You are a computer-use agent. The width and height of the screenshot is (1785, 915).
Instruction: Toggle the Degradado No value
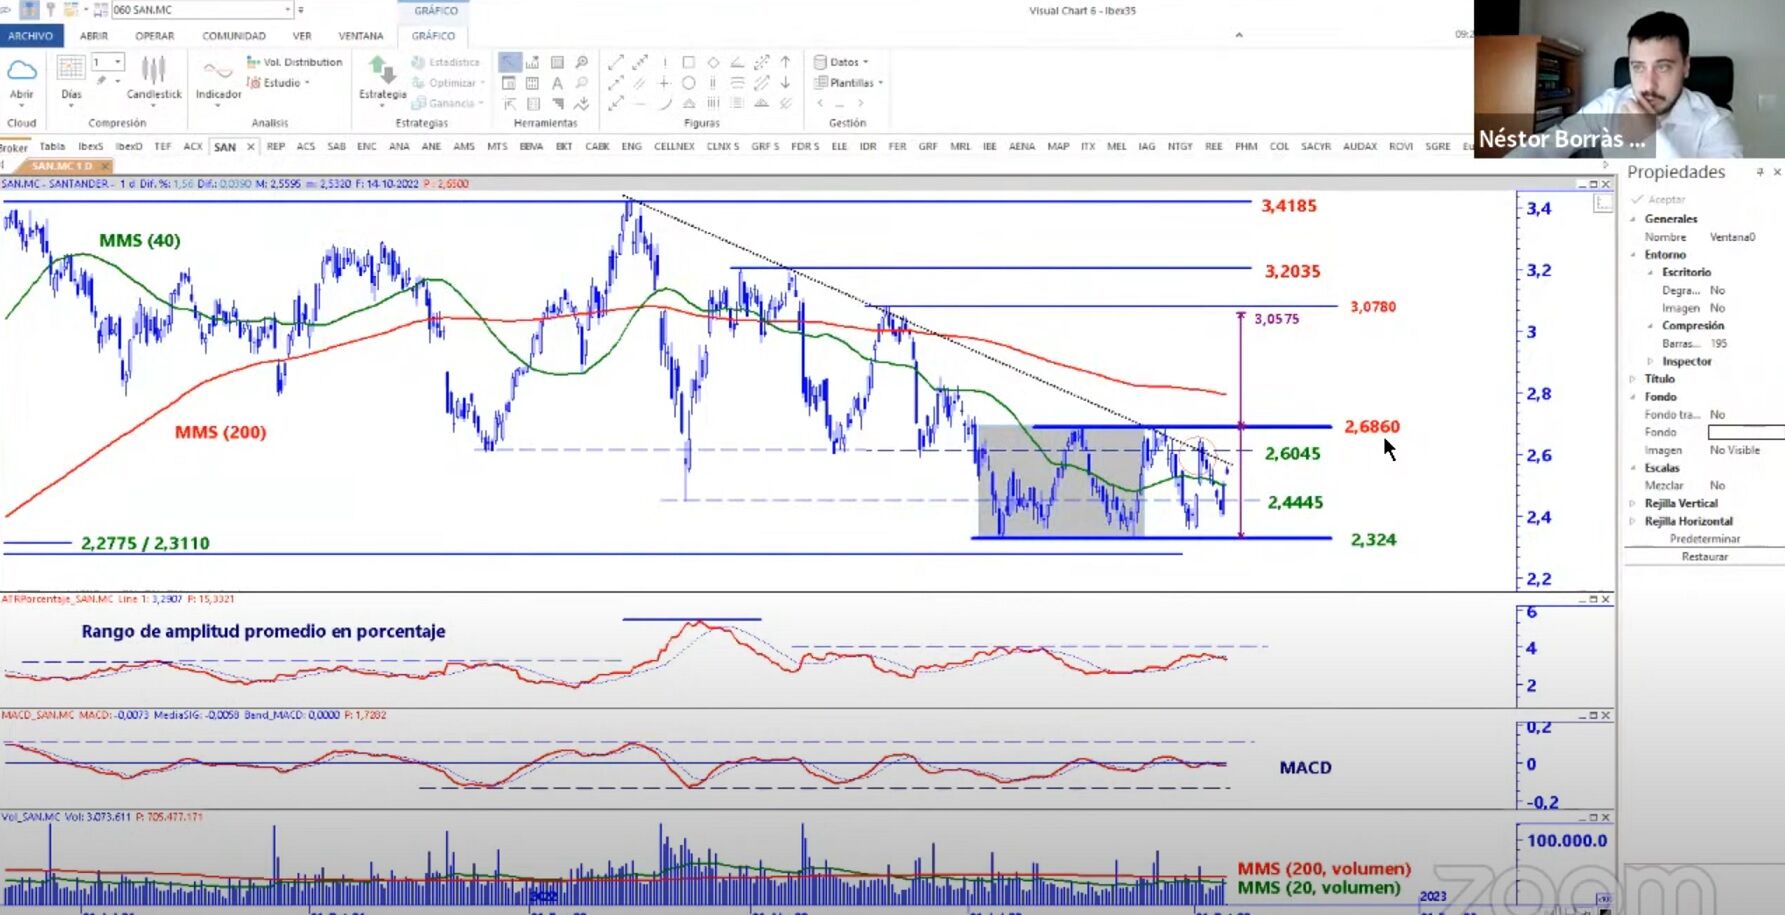pos(1717,290)
